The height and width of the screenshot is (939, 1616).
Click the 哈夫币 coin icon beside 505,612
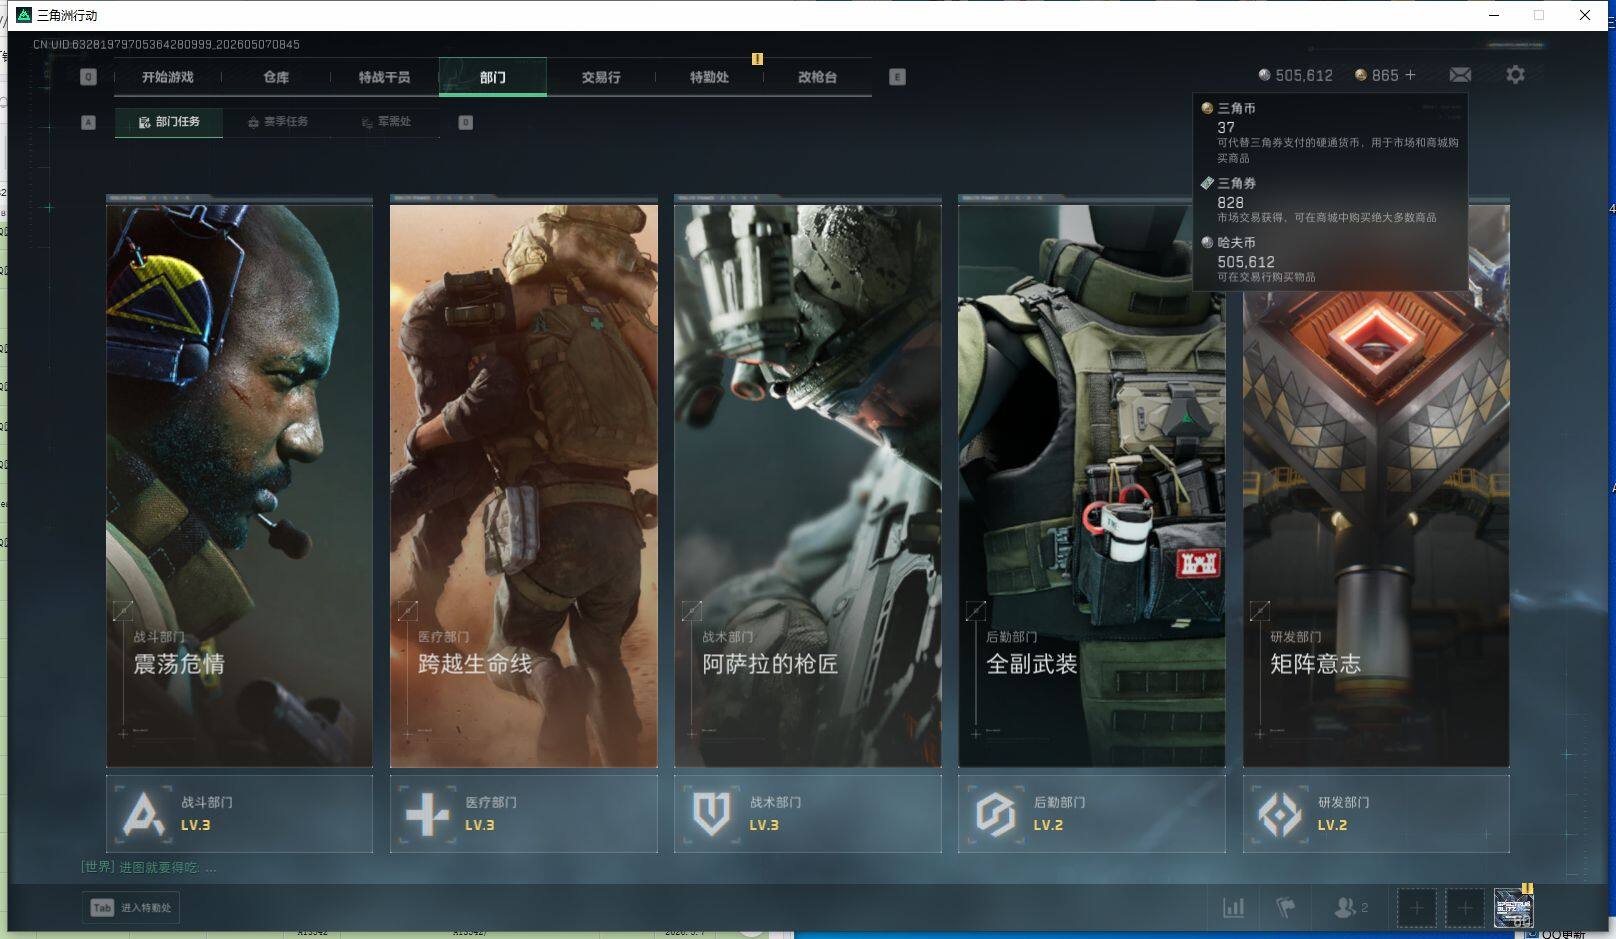click(x=1264, y=75)
